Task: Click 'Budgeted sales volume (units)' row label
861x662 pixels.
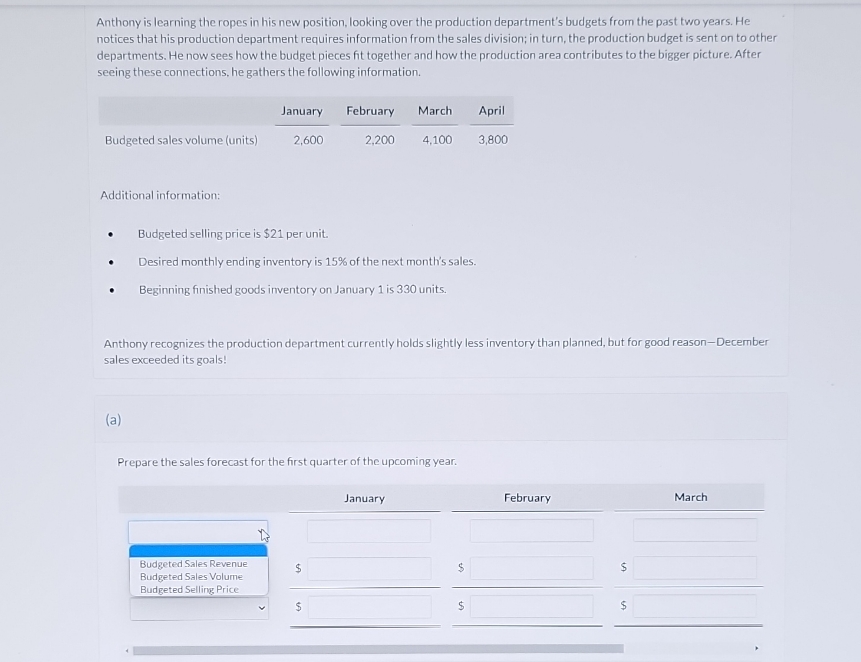Action: (x=181, y=141)
